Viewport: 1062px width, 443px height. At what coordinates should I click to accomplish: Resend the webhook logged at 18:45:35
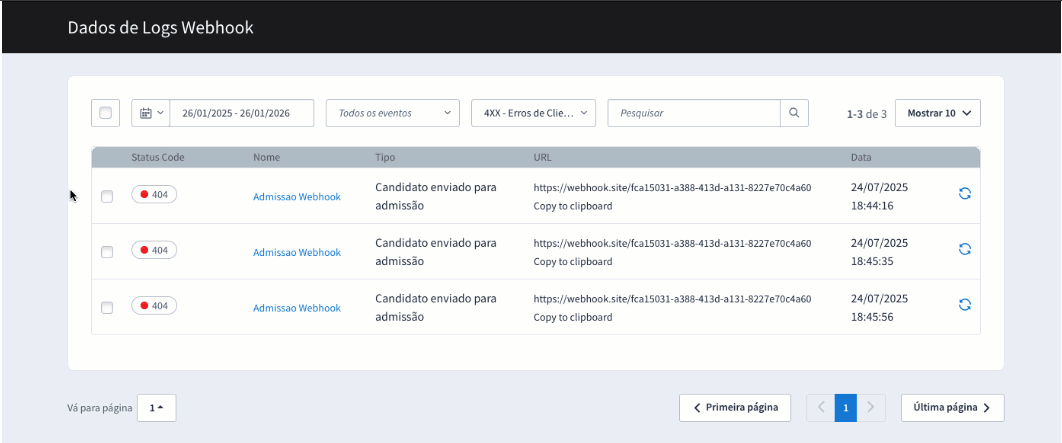[965, 250]
